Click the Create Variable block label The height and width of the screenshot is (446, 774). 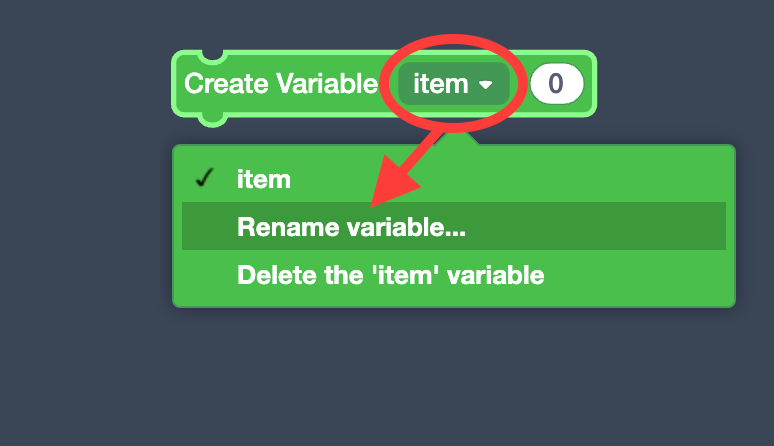(281, 85)
